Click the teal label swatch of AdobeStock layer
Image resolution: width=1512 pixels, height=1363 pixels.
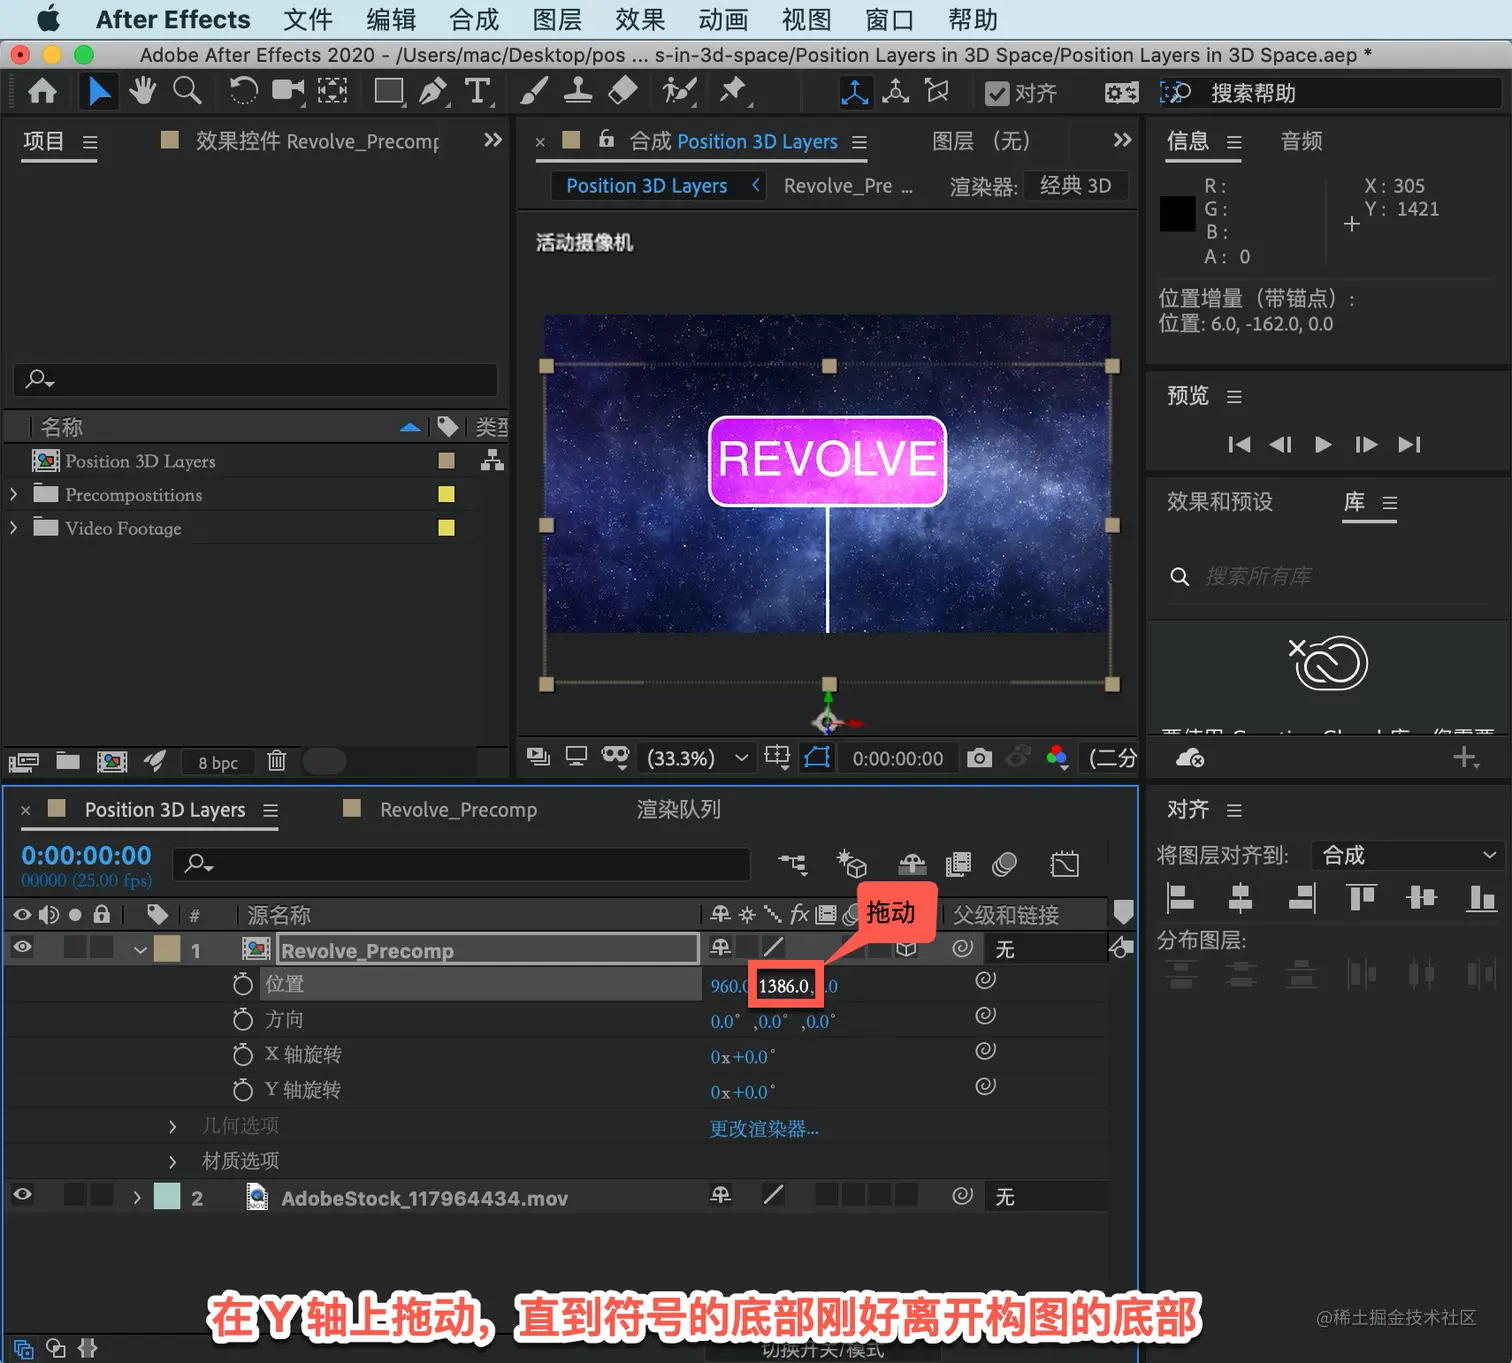167,1196
